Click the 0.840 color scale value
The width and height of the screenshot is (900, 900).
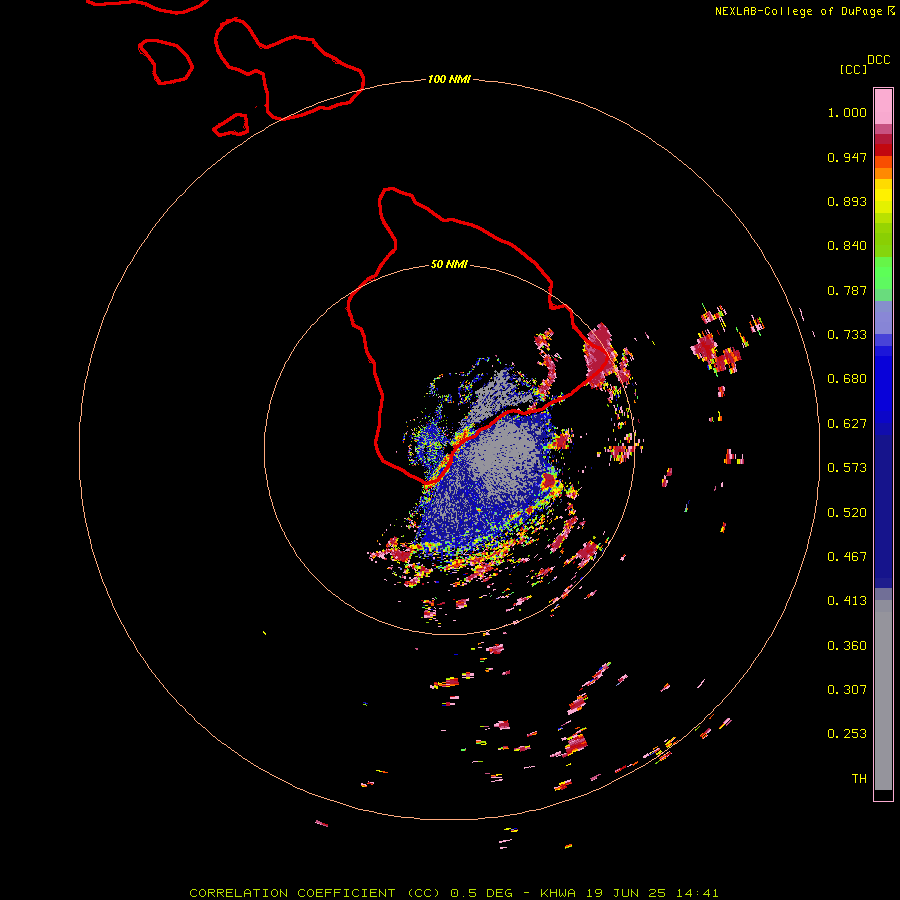(x=847, y=246)
